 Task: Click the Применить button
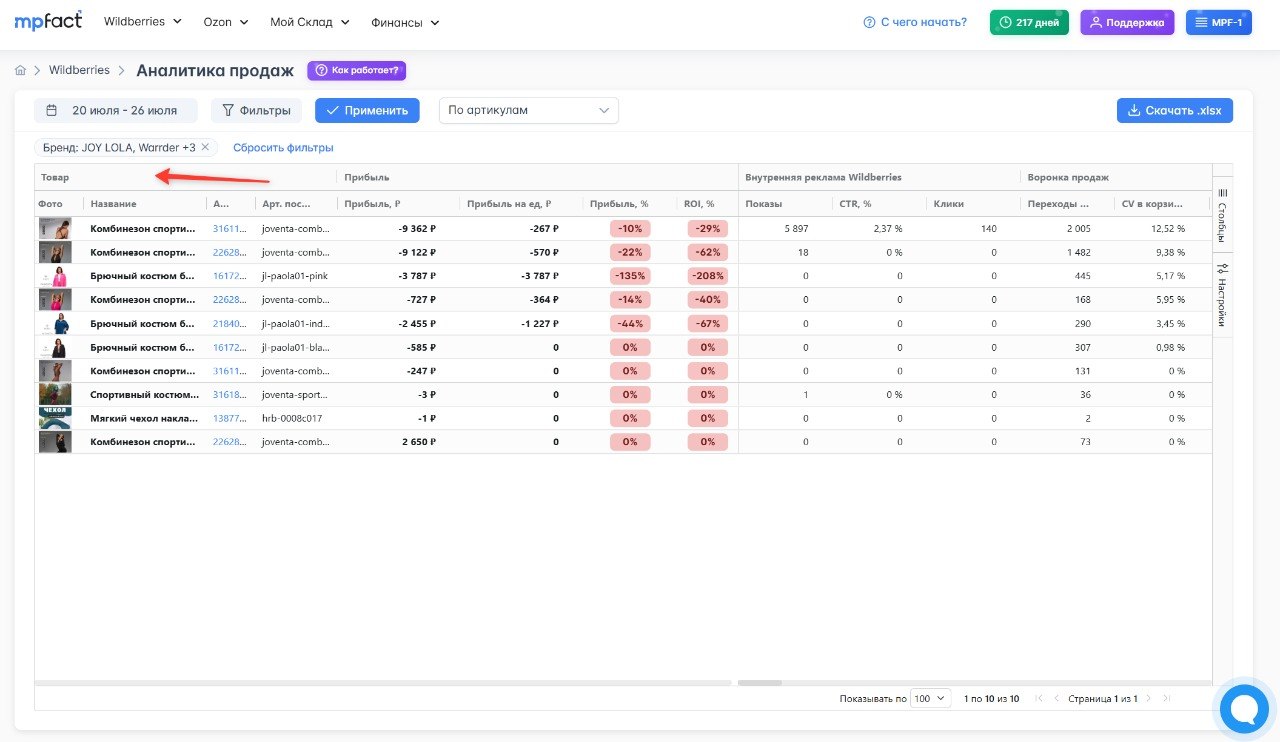(367, 110)
